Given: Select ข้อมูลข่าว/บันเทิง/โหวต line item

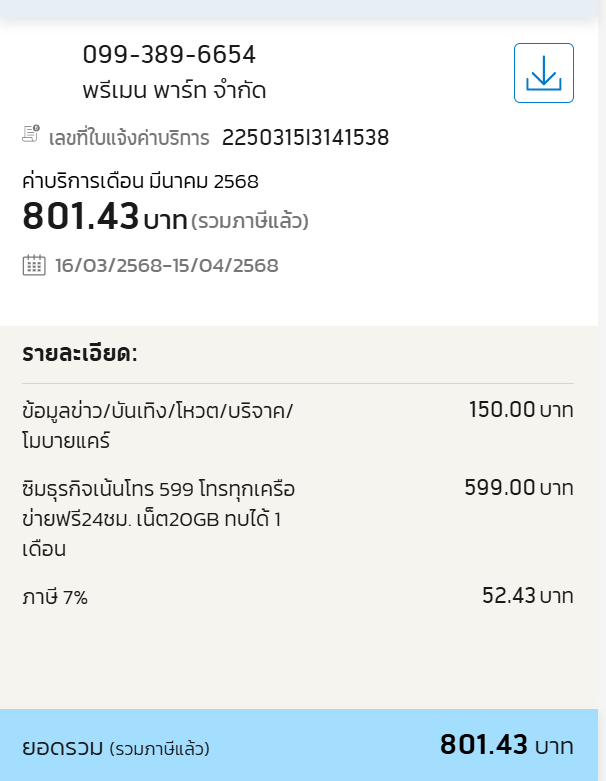Looking at the screenshot, I should [157, 426].
